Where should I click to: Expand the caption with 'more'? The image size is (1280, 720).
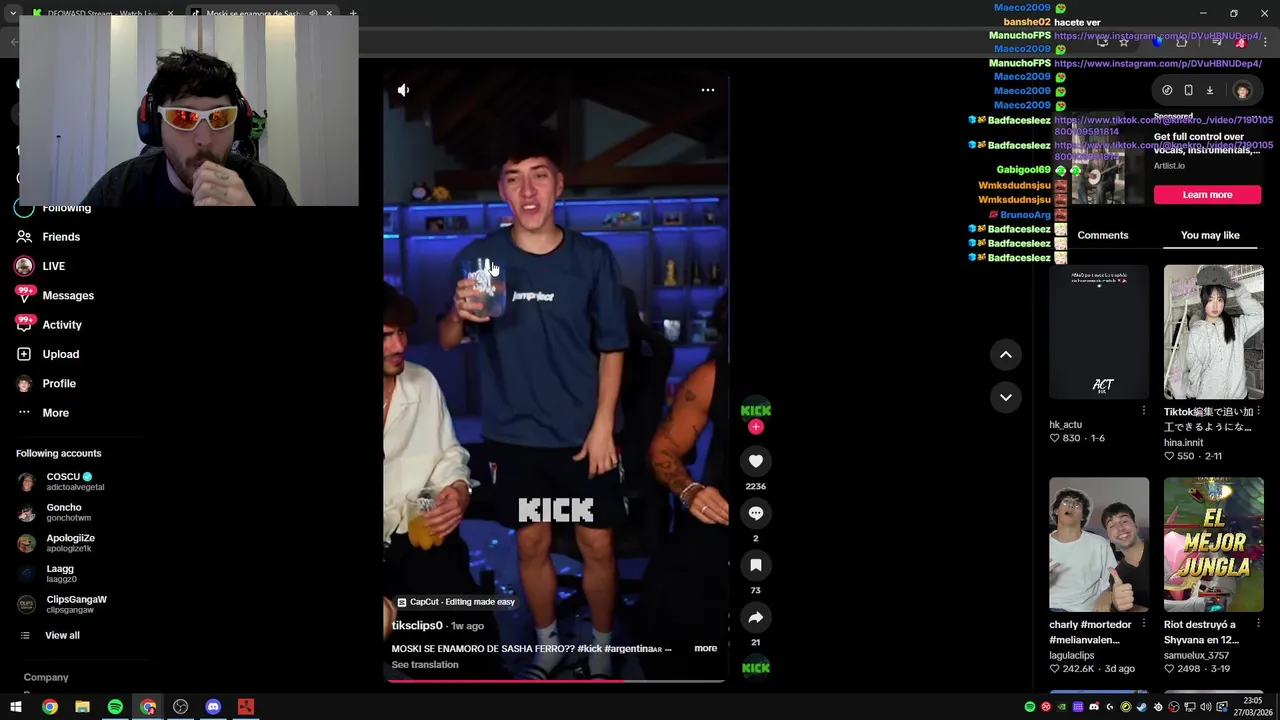click(x=705, y=648)
